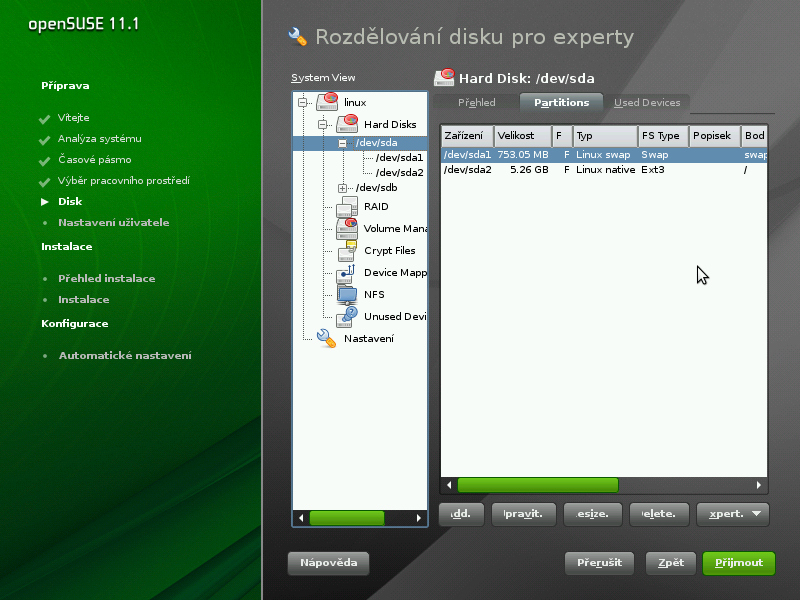Select /dev/sda1 in the system tree
Screen dimensions: 800x600
point(399,158)
